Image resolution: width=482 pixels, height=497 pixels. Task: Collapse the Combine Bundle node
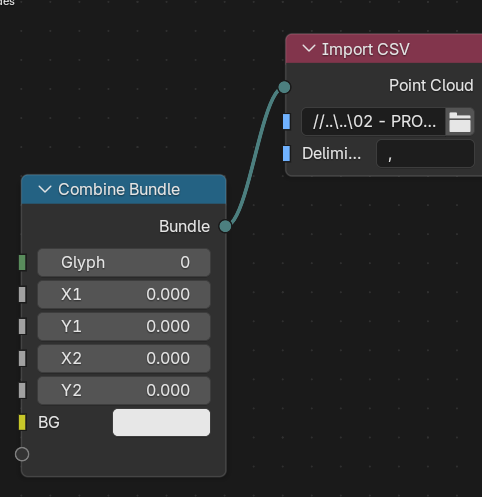(x=45, y=189)
